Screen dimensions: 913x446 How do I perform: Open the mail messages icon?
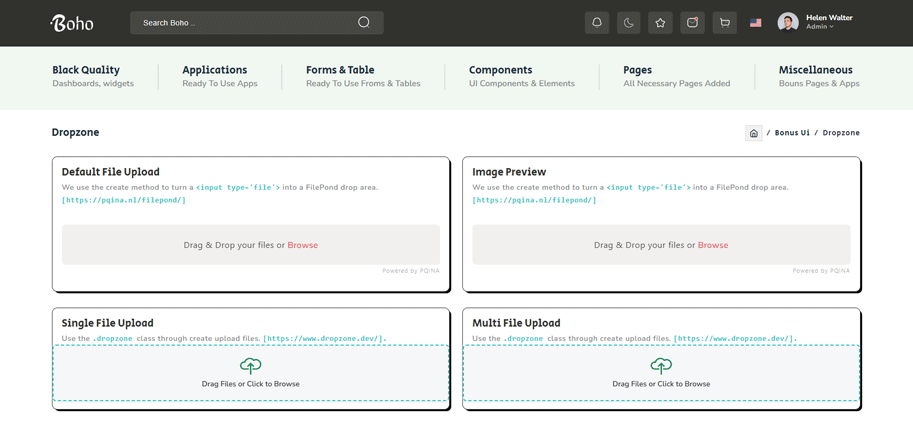point(692,23)
